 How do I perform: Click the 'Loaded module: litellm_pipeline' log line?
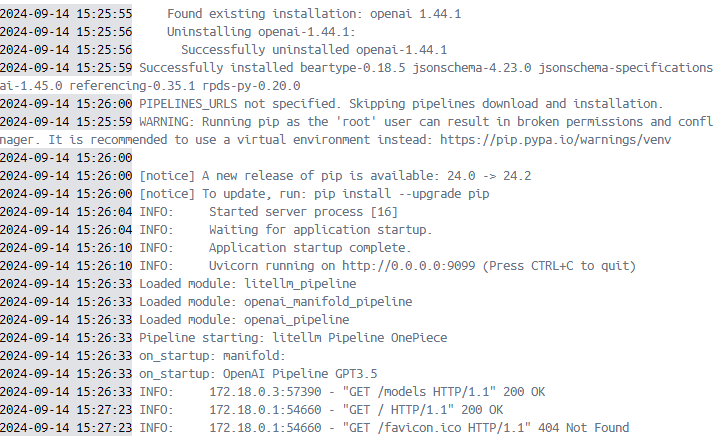[247, 284]
